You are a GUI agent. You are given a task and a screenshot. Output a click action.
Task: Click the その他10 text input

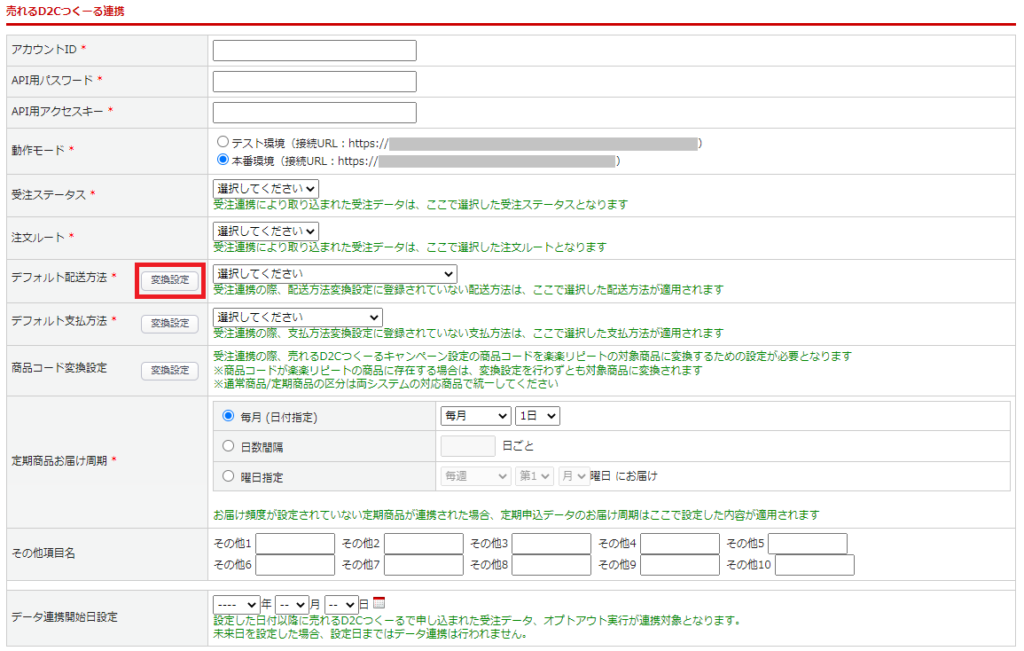tap(814, 565)
